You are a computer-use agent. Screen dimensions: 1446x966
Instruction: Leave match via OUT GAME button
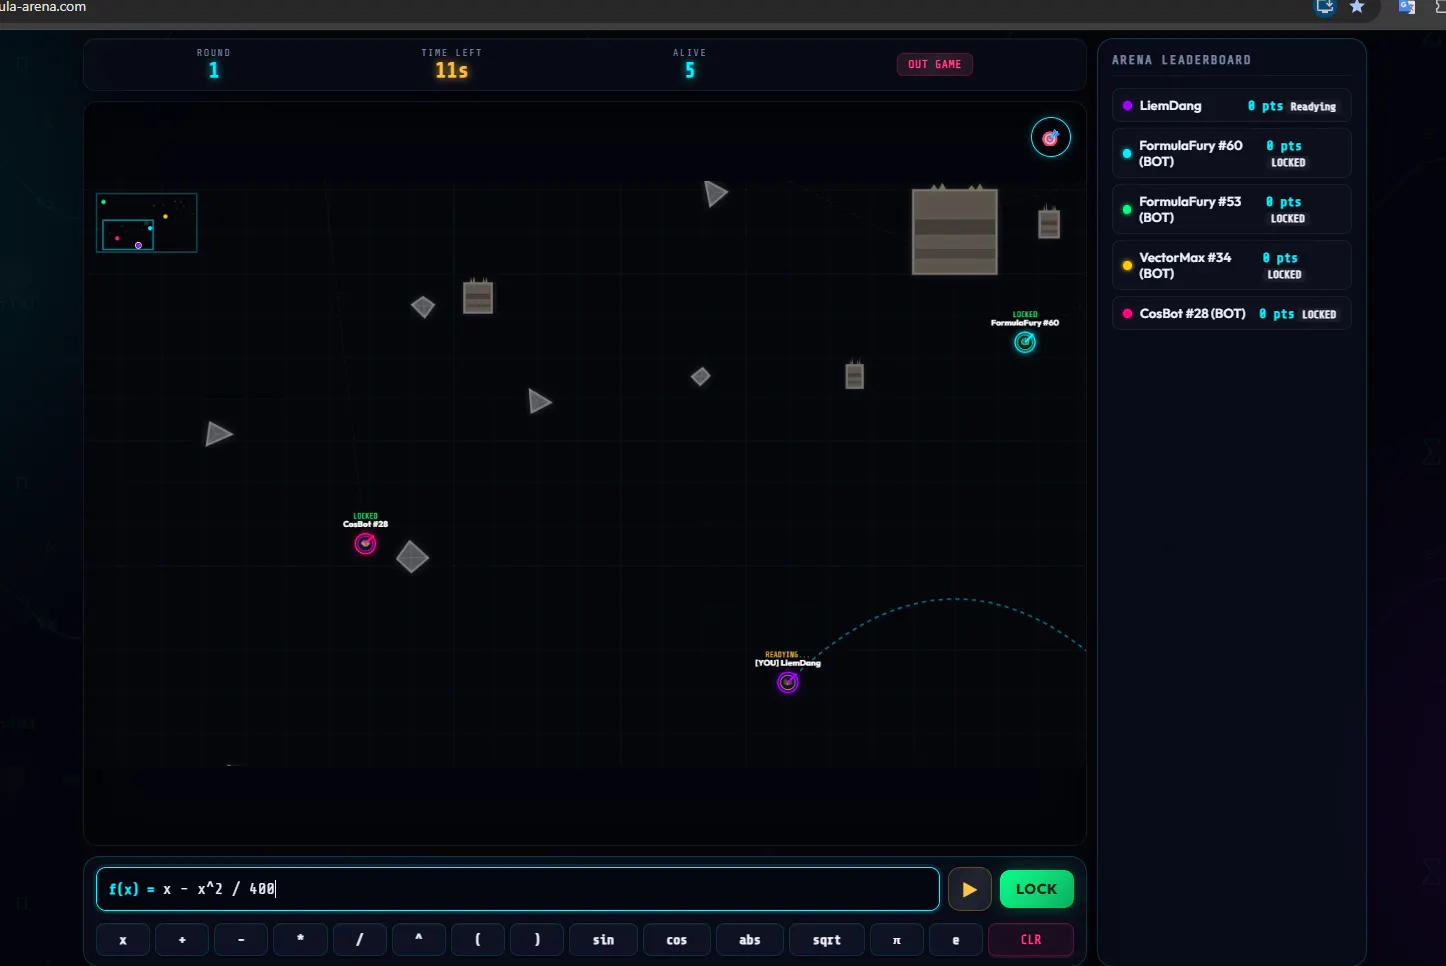[x=935, y=64]
